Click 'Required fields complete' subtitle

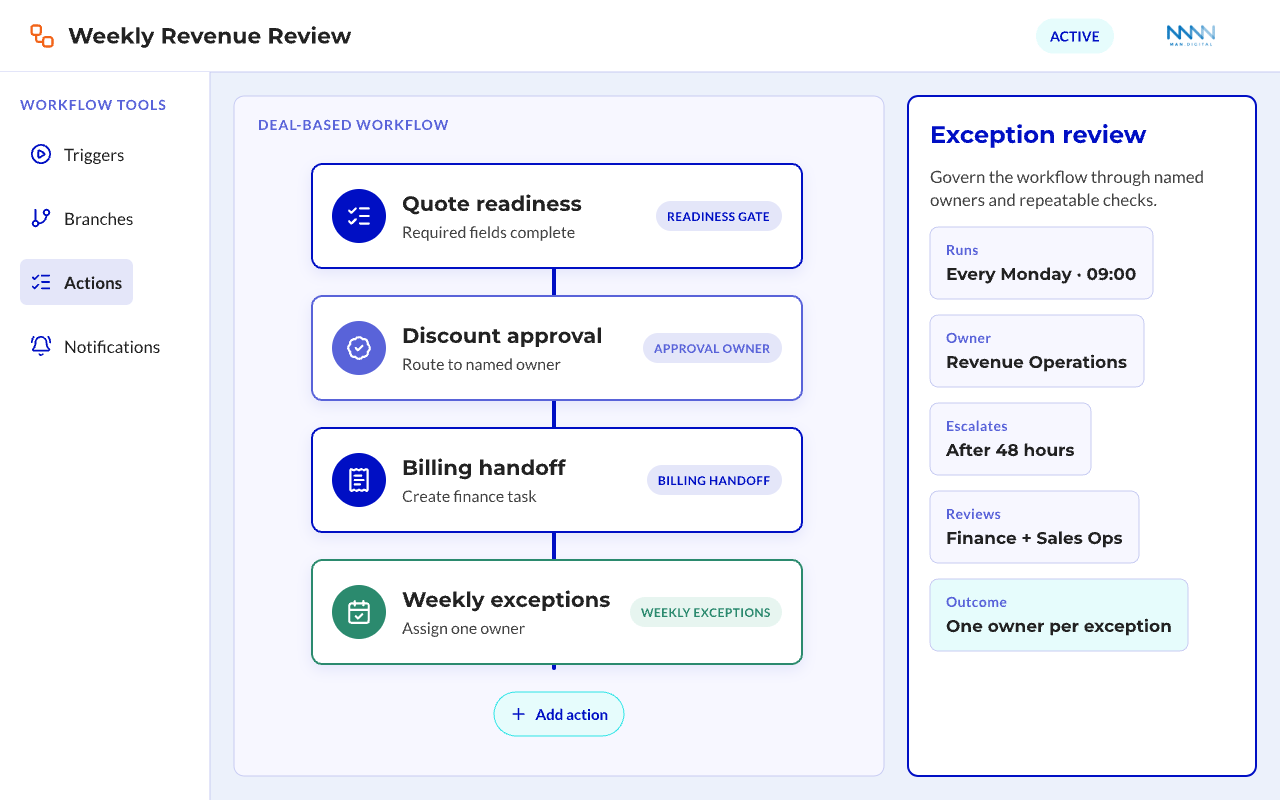point(488,233)
